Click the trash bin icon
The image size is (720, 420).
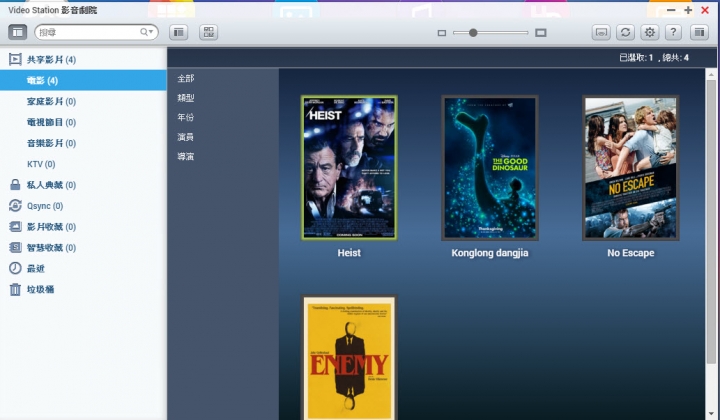(x=15, y=289)
